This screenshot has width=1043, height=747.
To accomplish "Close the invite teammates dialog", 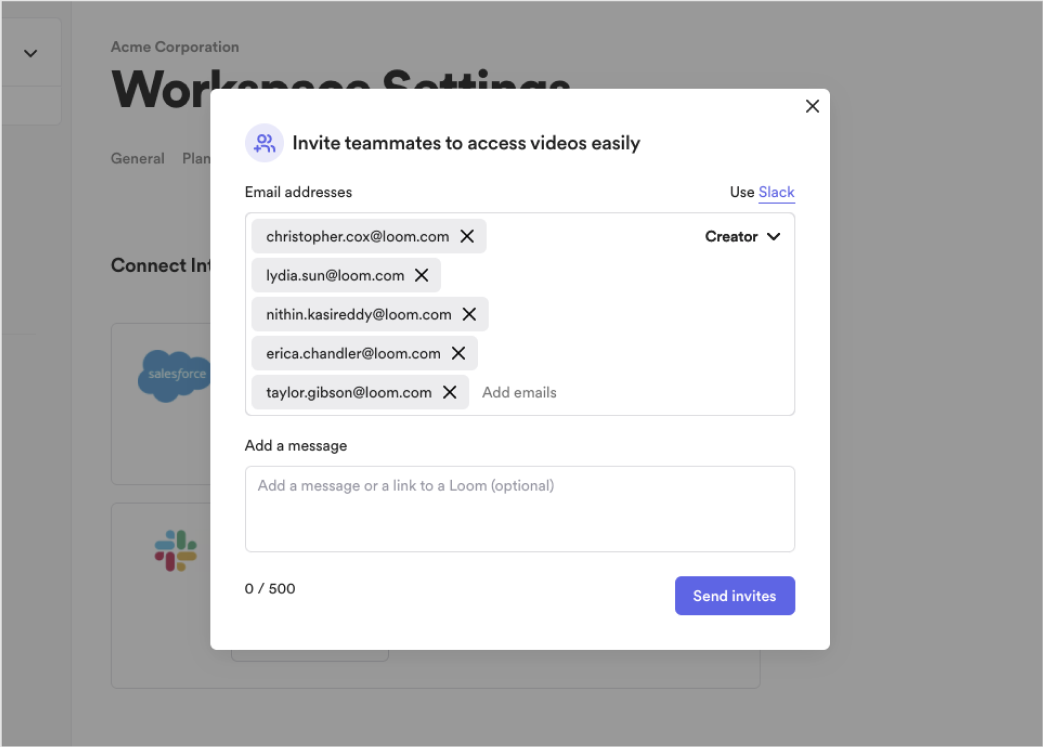I will click(x=812, y=106).
